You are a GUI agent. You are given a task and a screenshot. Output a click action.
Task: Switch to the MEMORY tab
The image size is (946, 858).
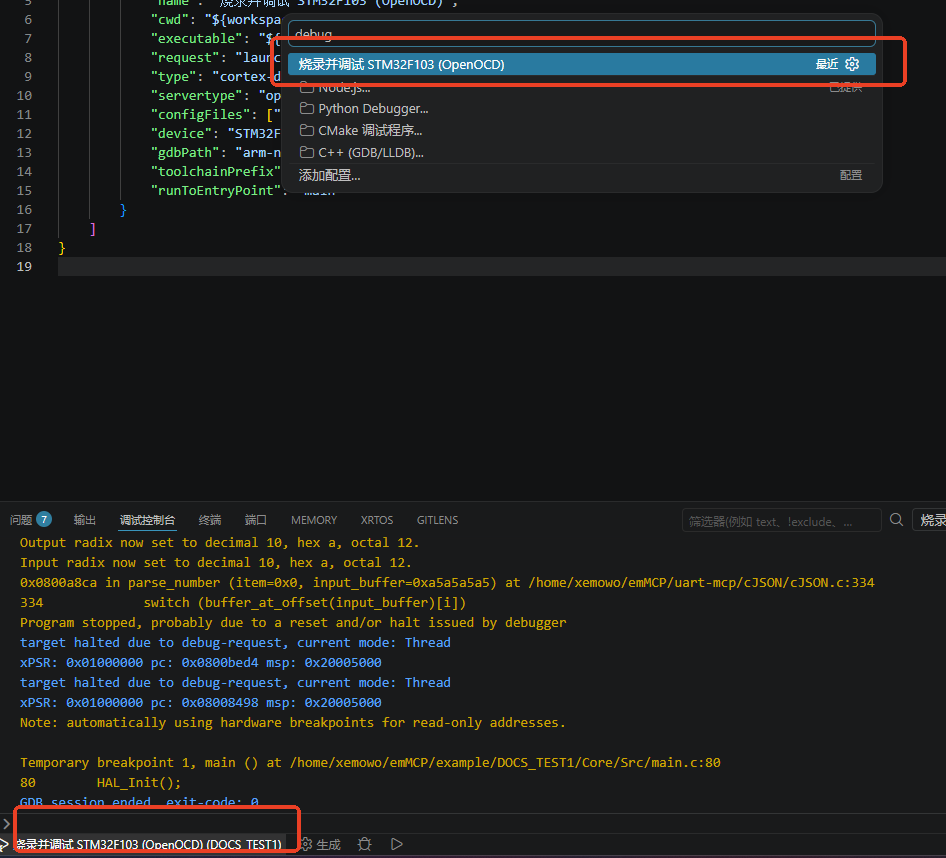click(314, 520)
